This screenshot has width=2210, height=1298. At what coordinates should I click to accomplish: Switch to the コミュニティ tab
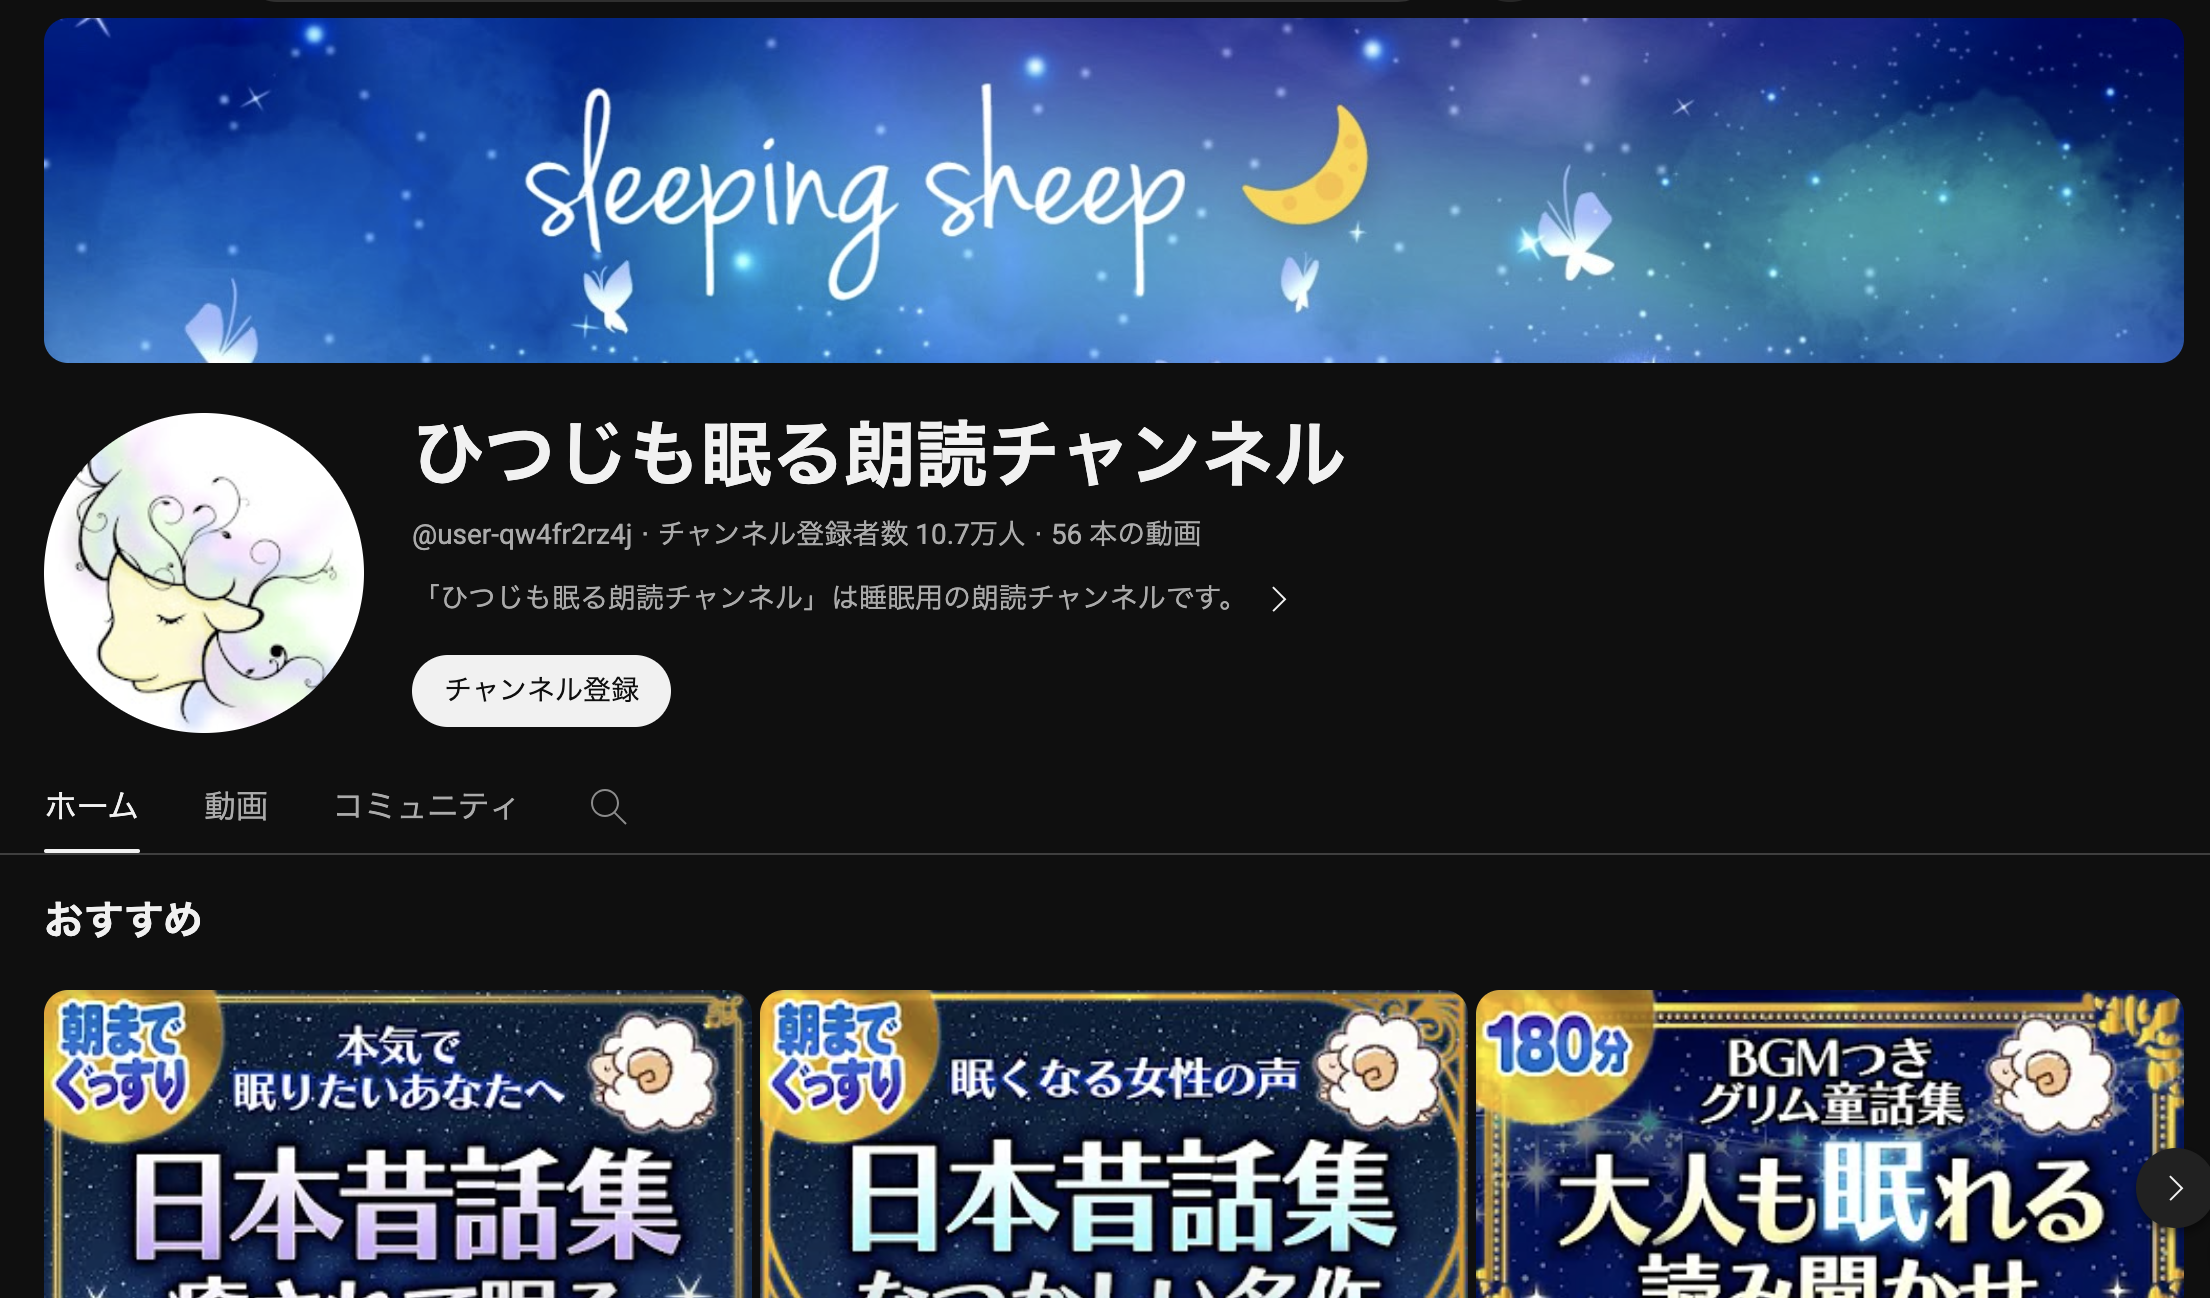point(425,806)
